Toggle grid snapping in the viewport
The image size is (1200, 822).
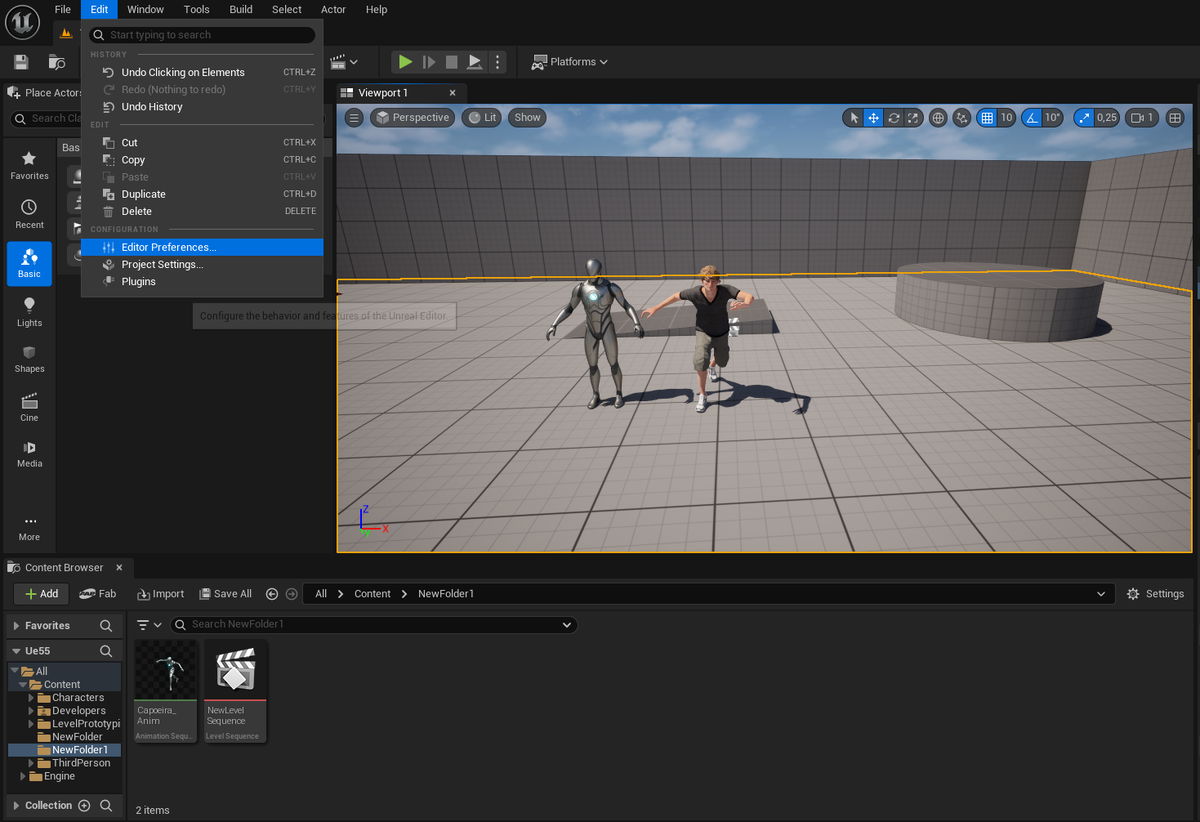click(x=987, y=118)
